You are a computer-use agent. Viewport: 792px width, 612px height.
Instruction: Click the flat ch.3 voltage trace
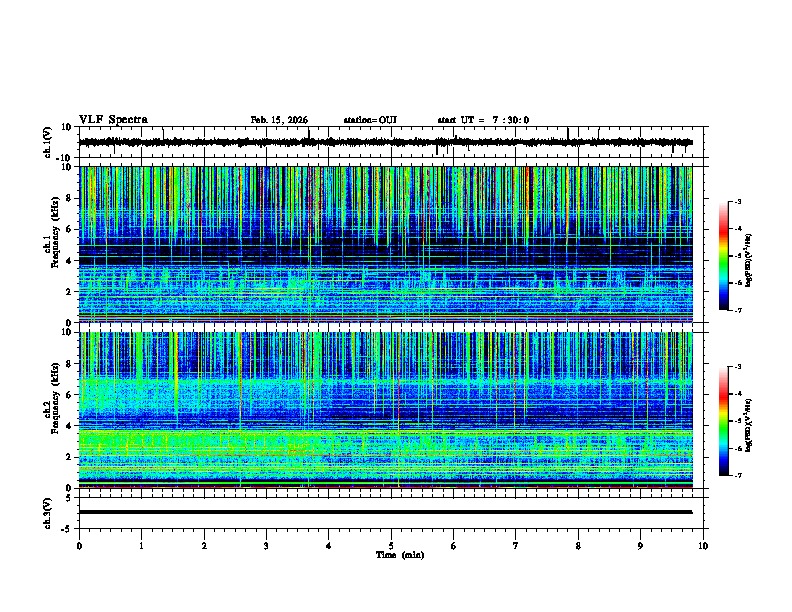coord(385,512)
